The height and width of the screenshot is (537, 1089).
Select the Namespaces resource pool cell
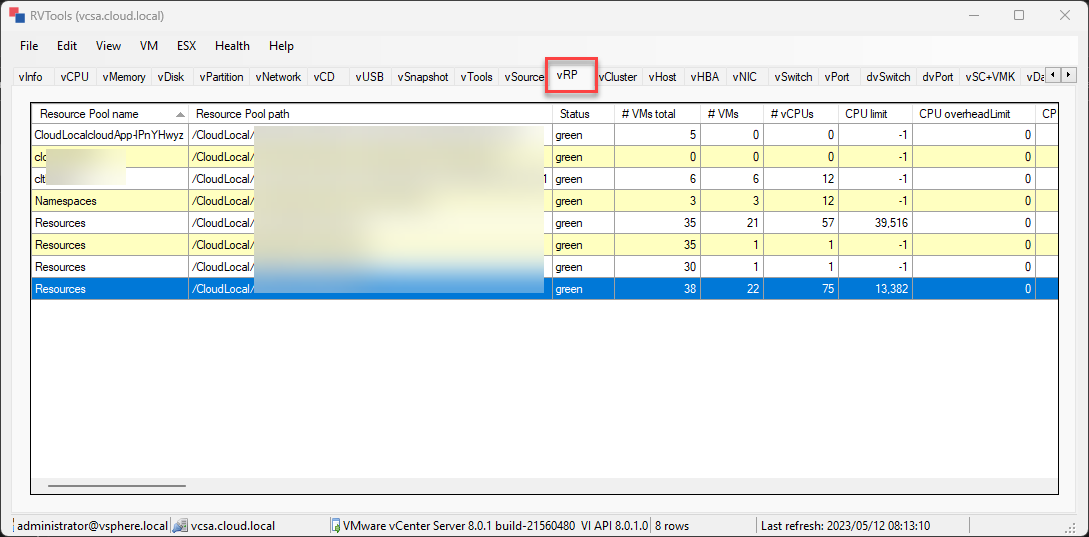tap(110, 201)
